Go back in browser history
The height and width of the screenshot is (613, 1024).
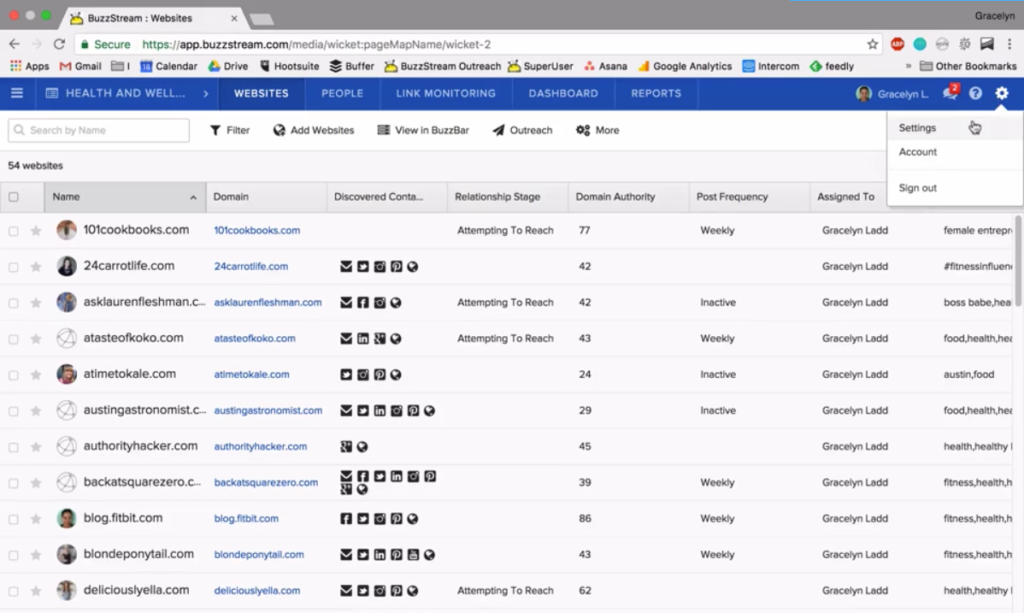coord(14,44)
